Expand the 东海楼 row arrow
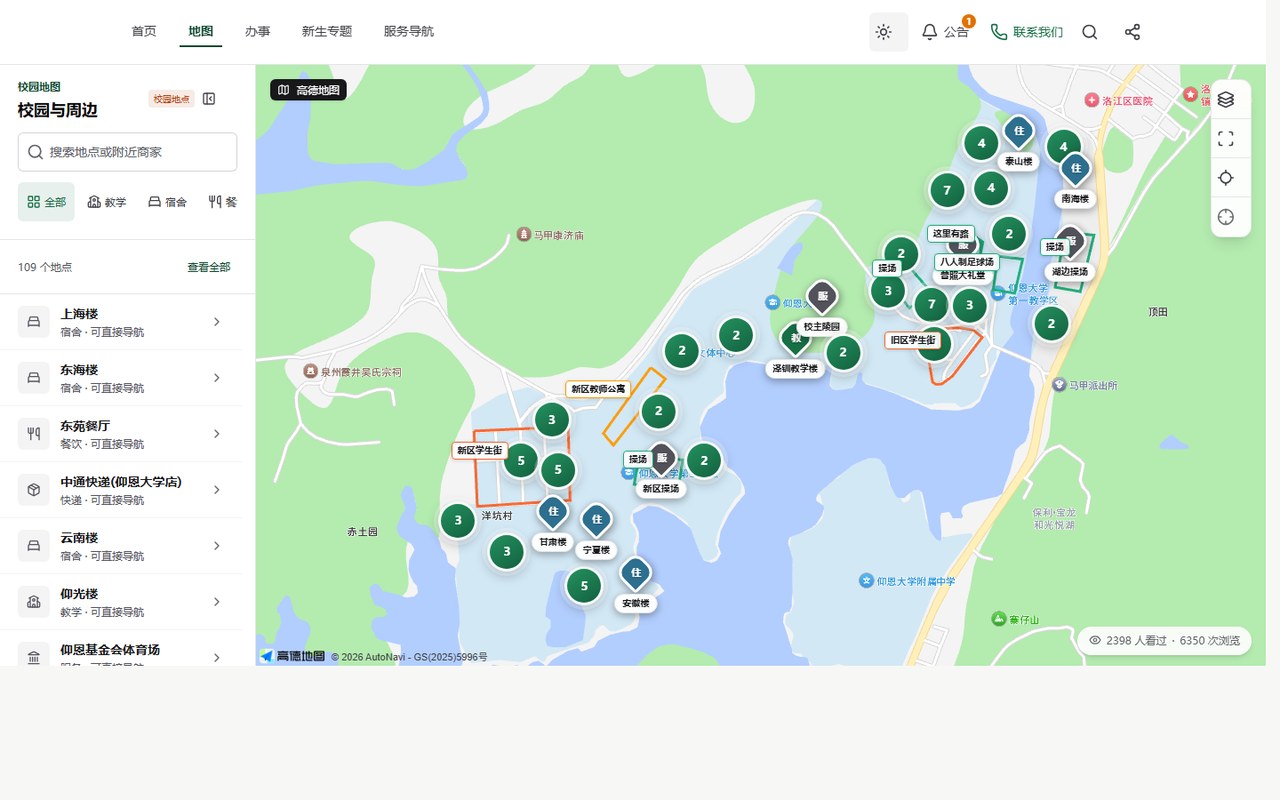Image resolution: width=1280 pixels, height=800 pixels. 217,378
